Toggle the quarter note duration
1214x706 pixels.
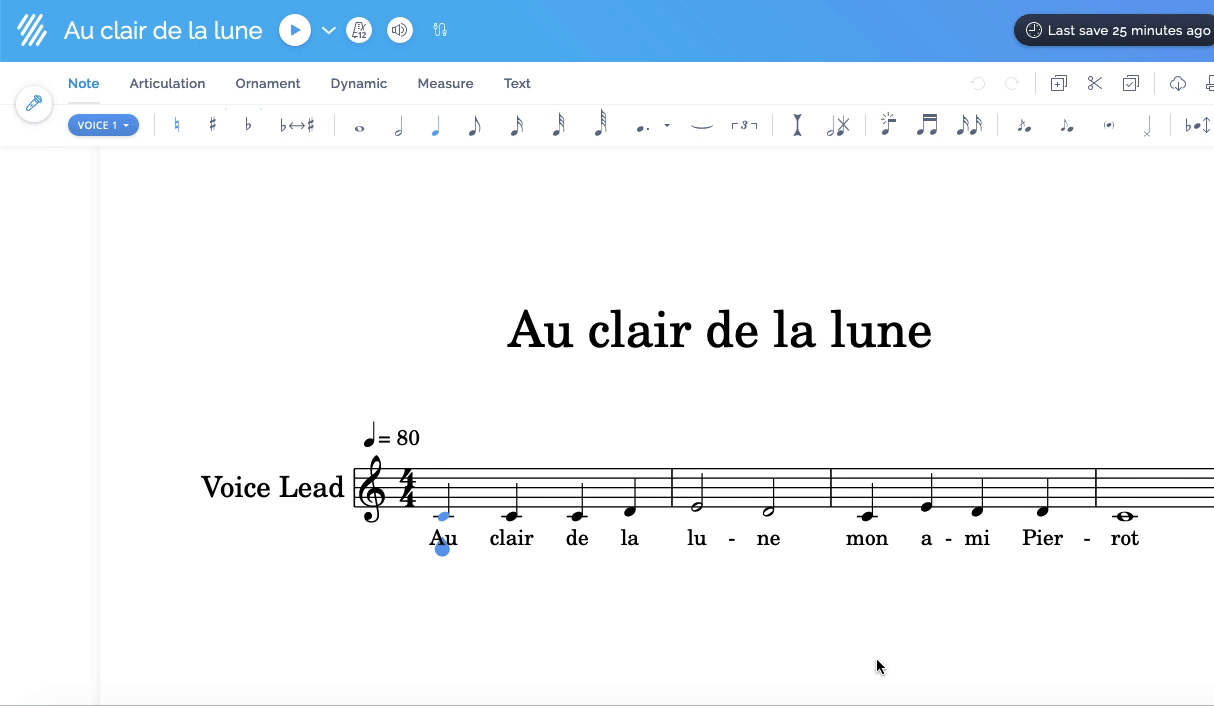click(435, 126)
